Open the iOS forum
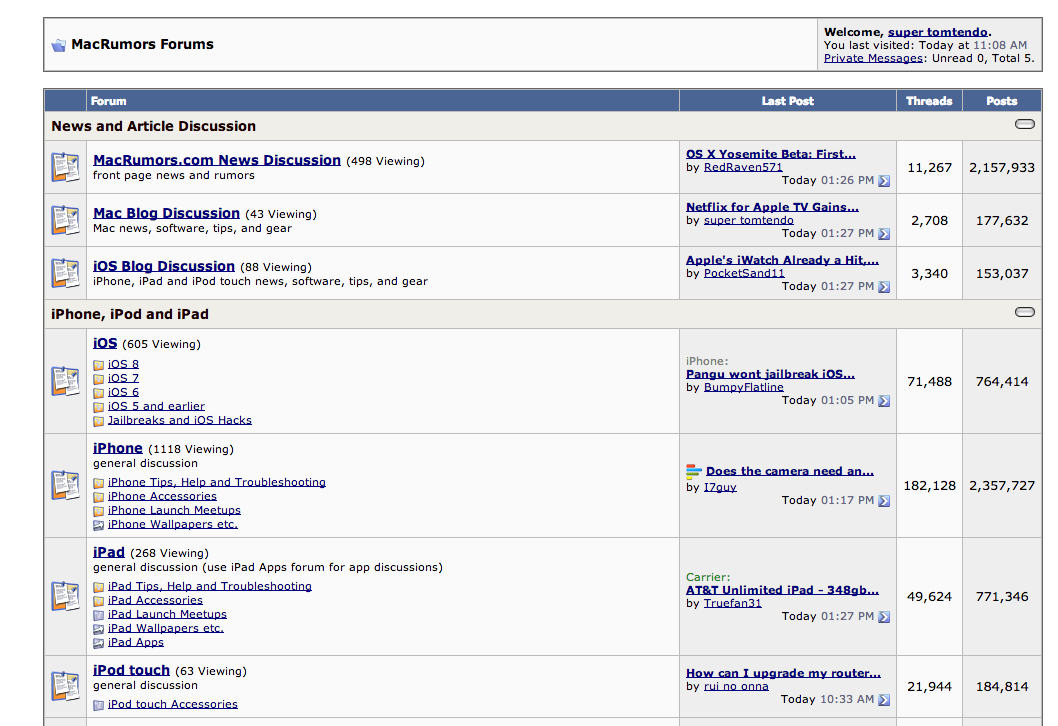1058x726 pixels. 105,343
